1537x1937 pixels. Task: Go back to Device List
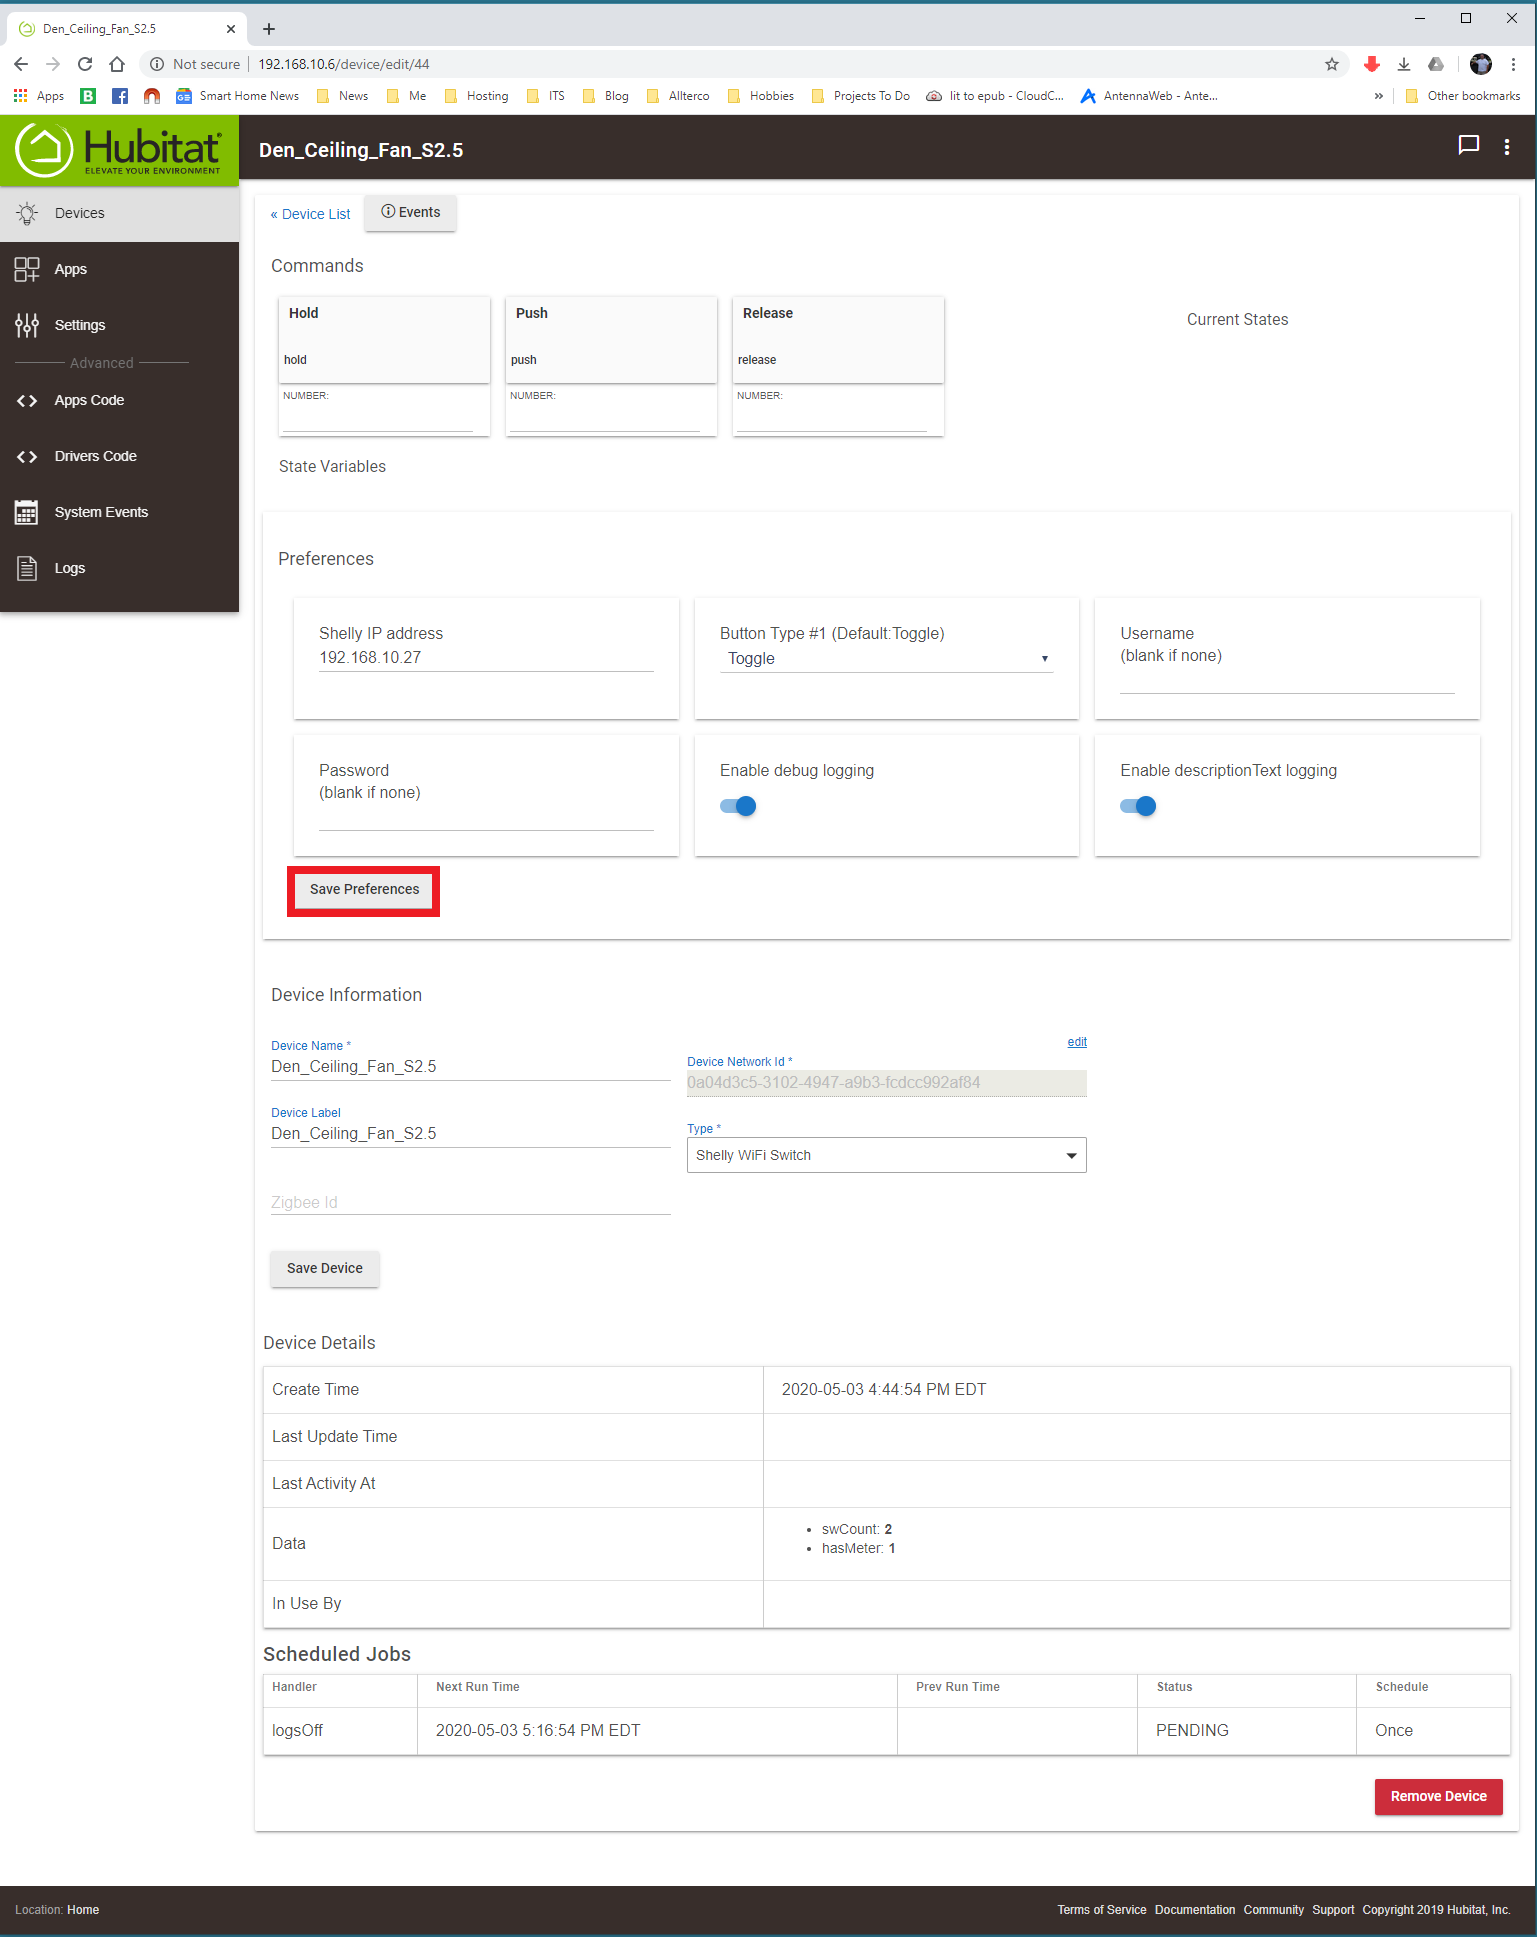(311, 214)
